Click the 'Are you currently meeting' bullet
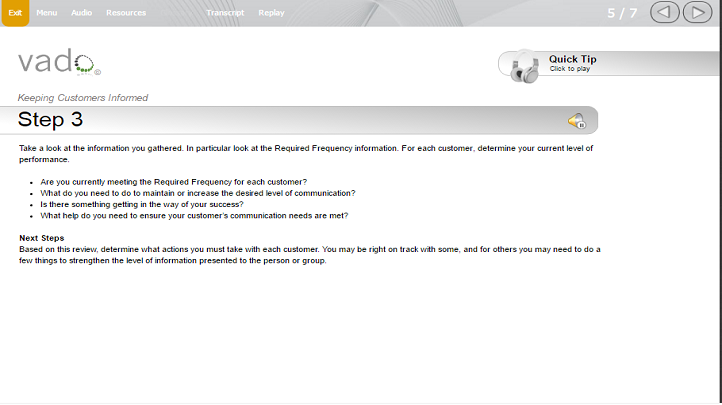The image size is (722, 405). [174, 182]
